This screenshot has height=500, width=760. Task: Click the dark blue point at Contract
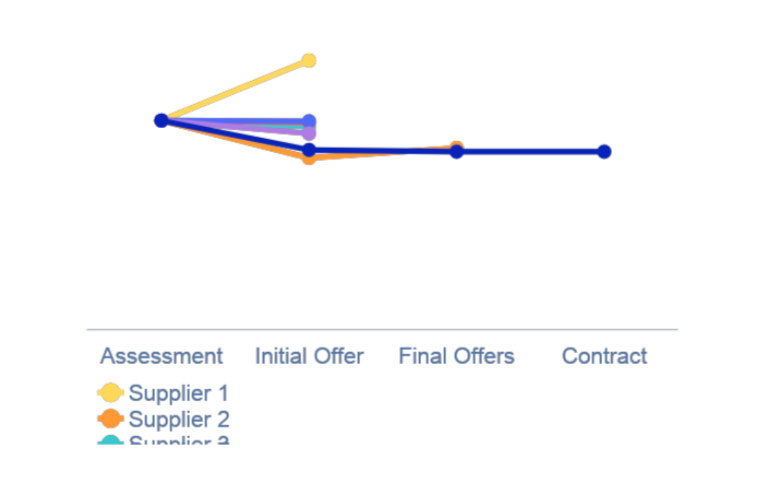604,152
